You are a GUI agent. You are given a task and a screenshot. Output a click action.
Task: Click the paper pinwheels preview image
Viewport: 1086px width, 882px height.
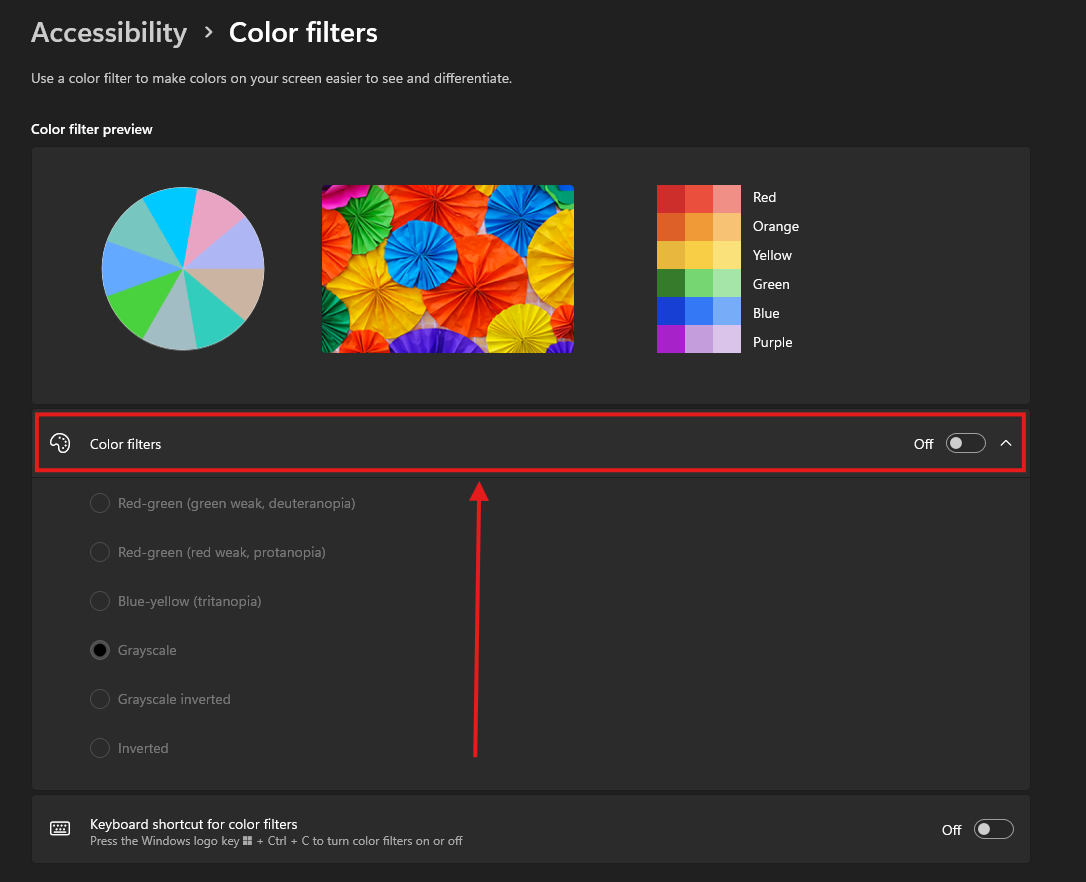(447, 268)
